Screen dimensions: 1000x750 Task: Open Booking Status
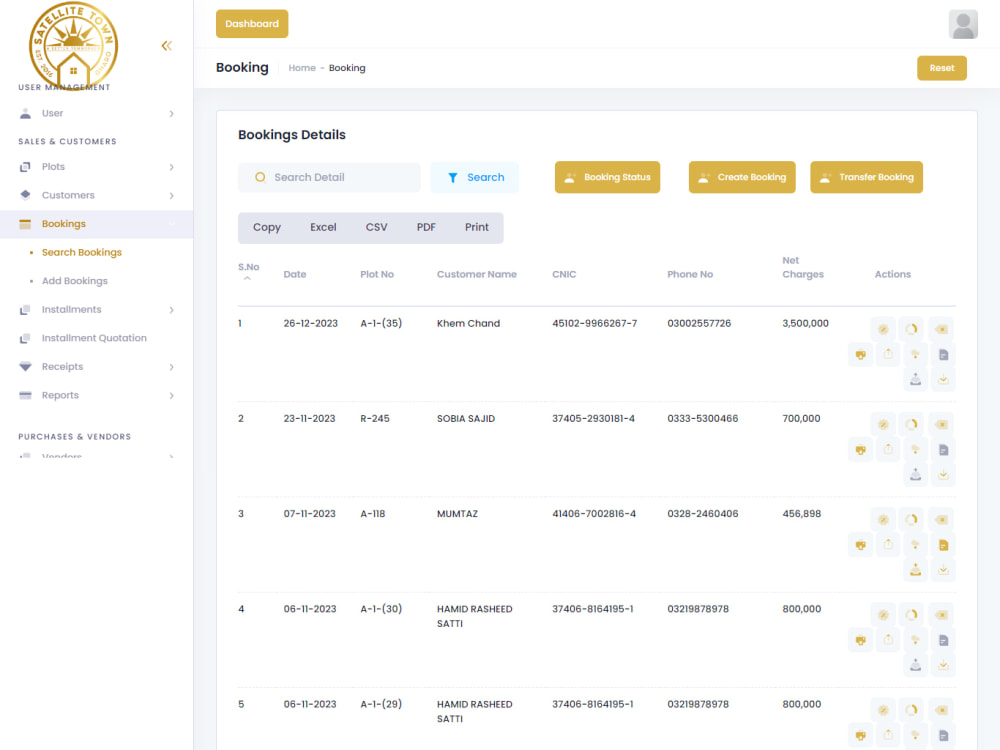(x=607, y=177)
